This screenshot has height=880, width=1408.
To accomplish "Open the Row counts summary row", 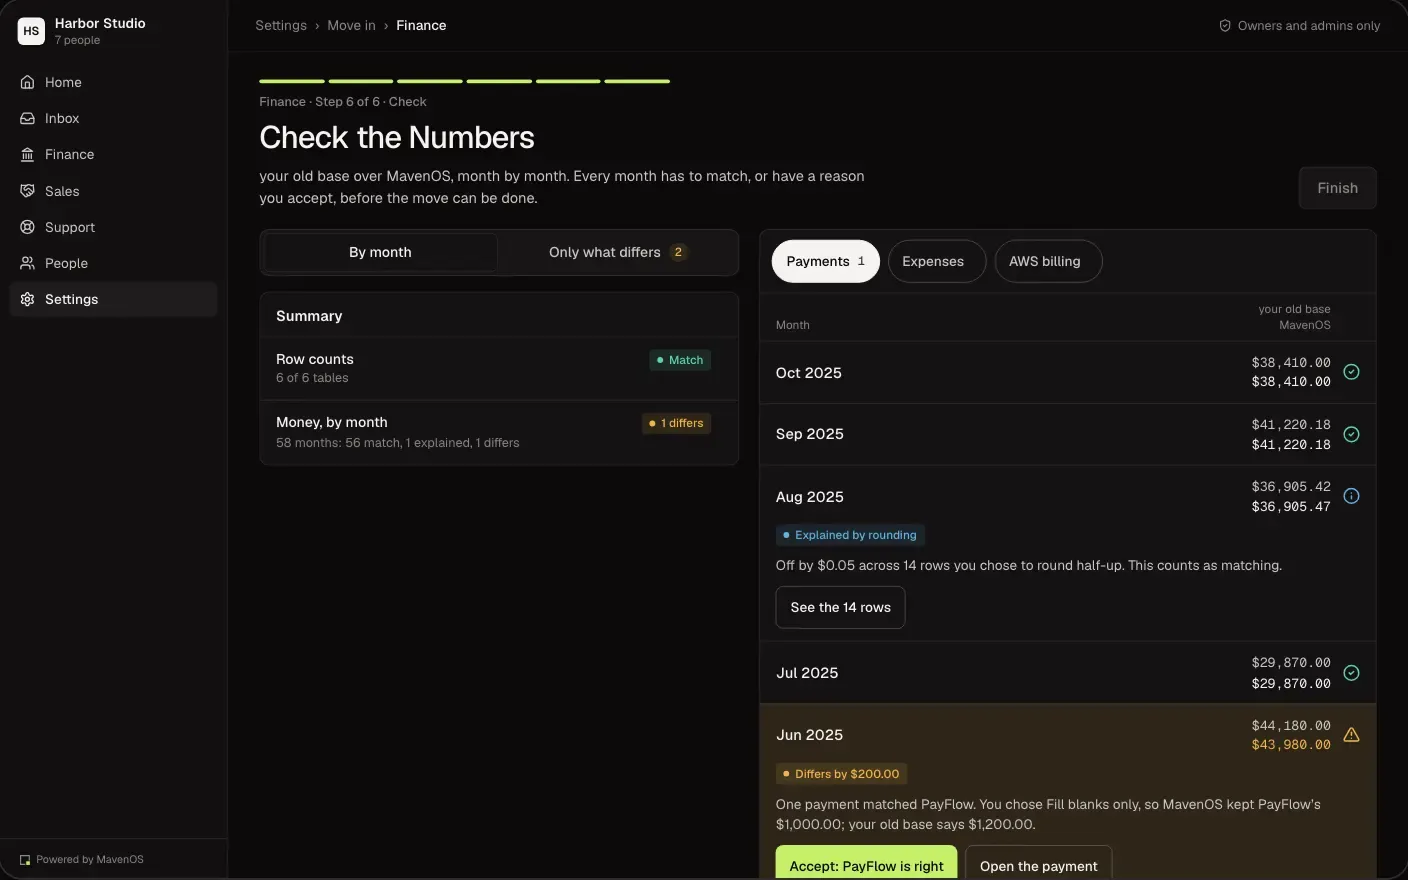I will click(x=499, y=369).
